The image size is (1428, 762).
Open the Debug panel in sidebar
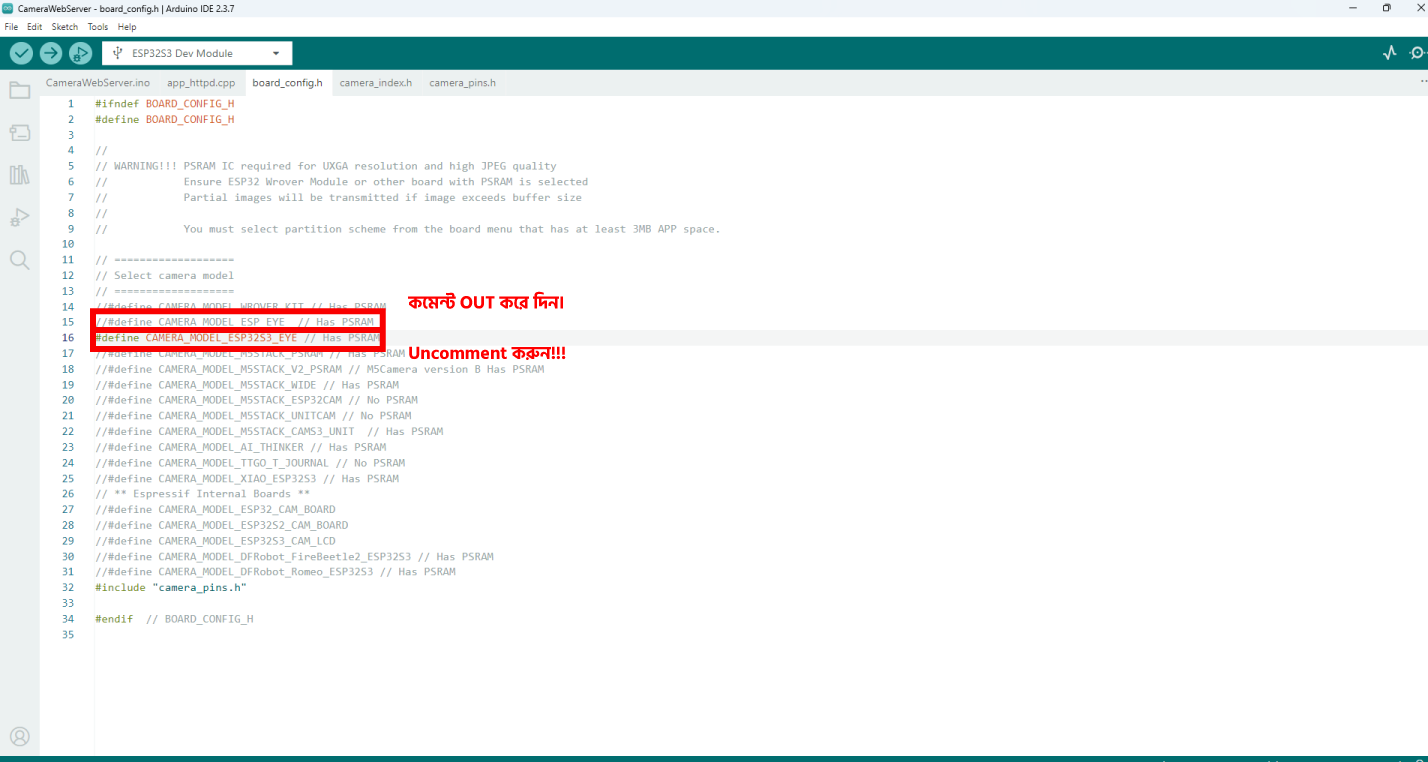point(19,217)
